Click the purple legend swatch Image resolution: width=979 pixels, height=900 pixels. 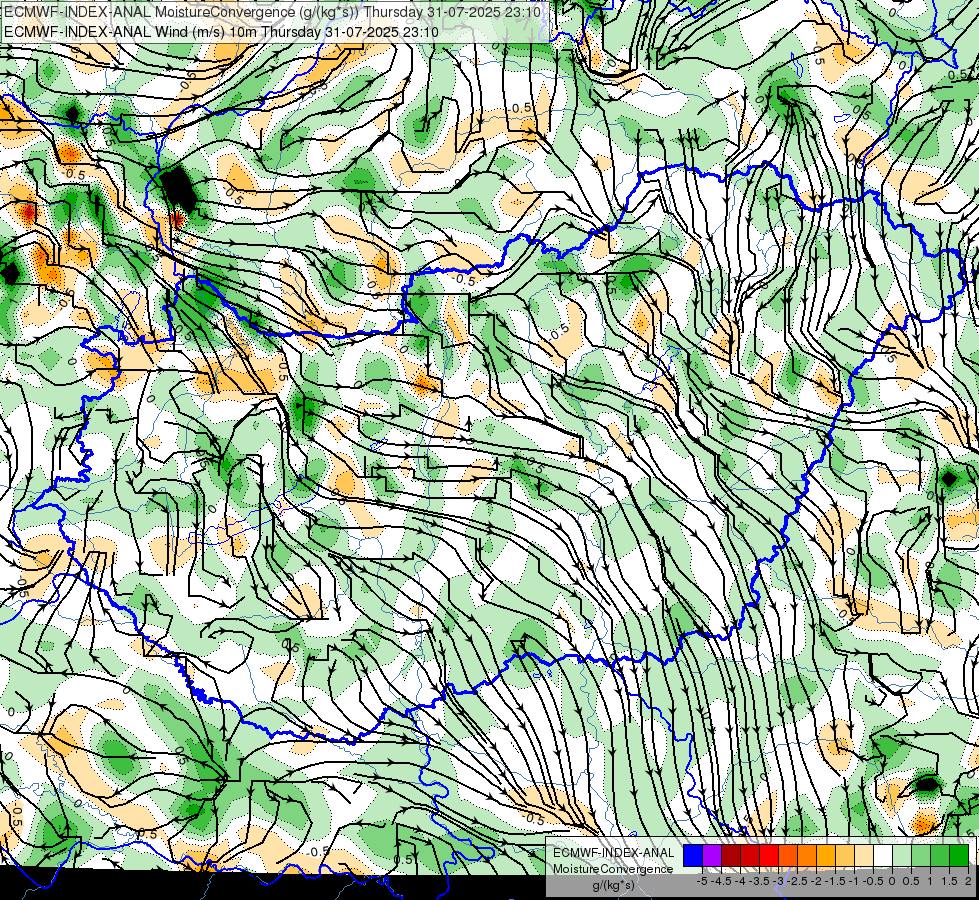click(x=712, y=856)
